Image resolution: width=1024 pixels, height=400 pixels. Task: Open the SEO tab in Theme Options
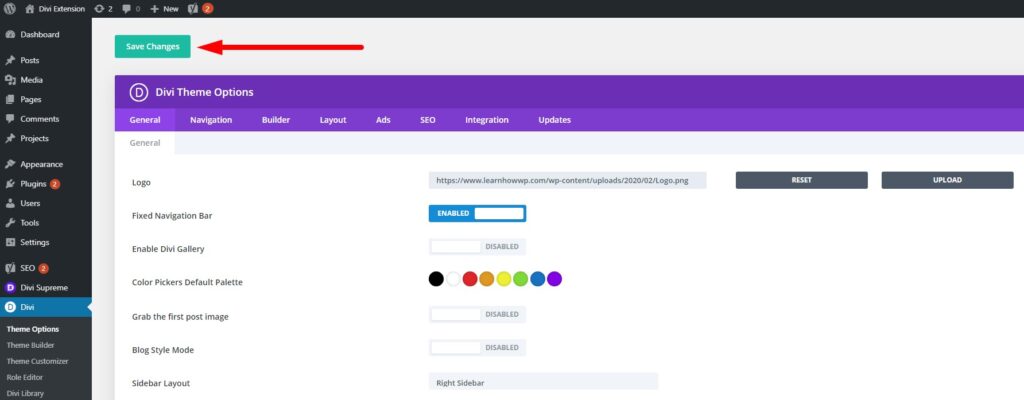pos(428,120)
